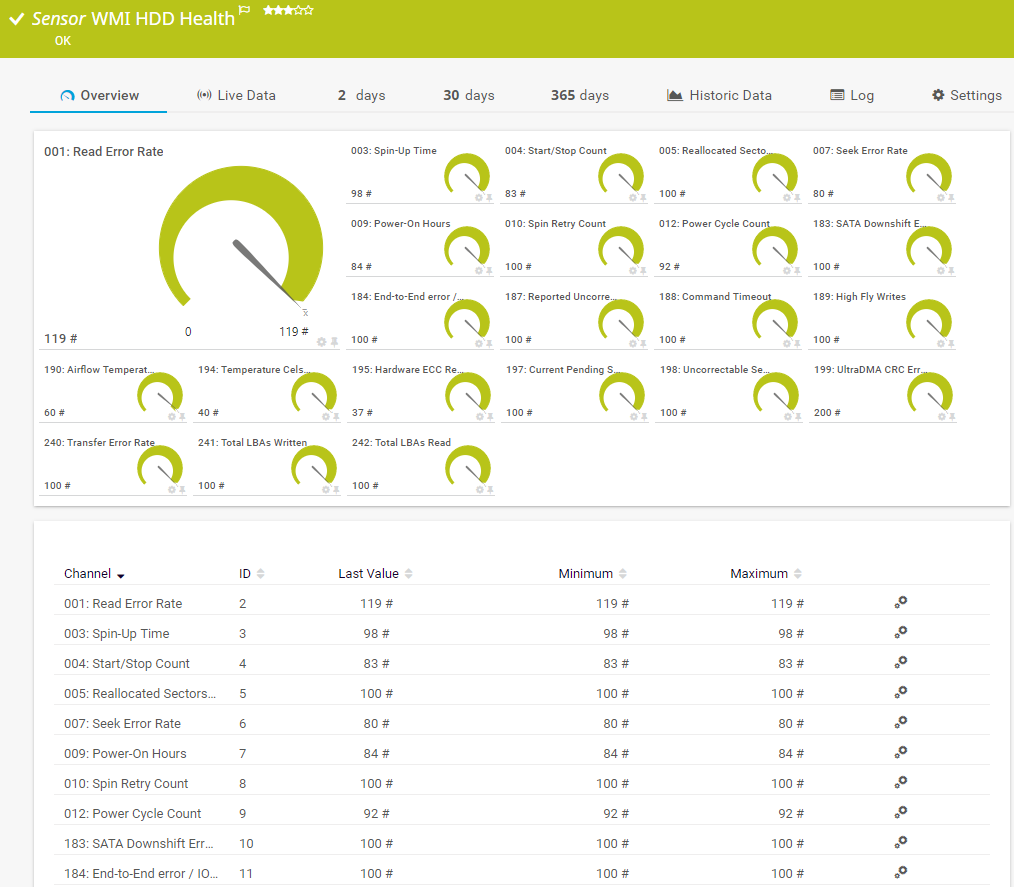Open channel settings for 001: Read Error Rate row
This screenshot has height=887, width=1014.
[900, 602]
